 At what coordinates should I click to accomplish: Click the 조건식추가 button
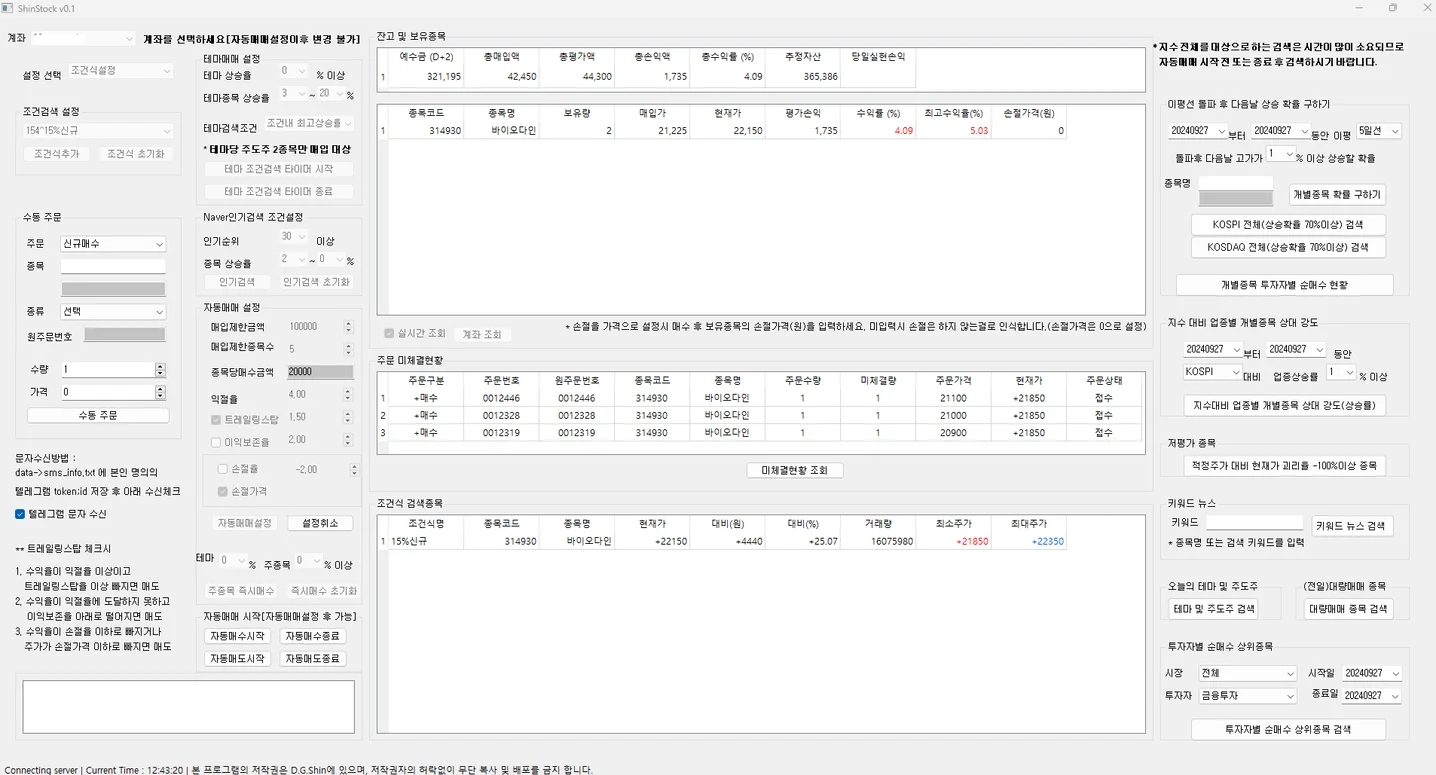pyautogui.click(x=56, y=154)
